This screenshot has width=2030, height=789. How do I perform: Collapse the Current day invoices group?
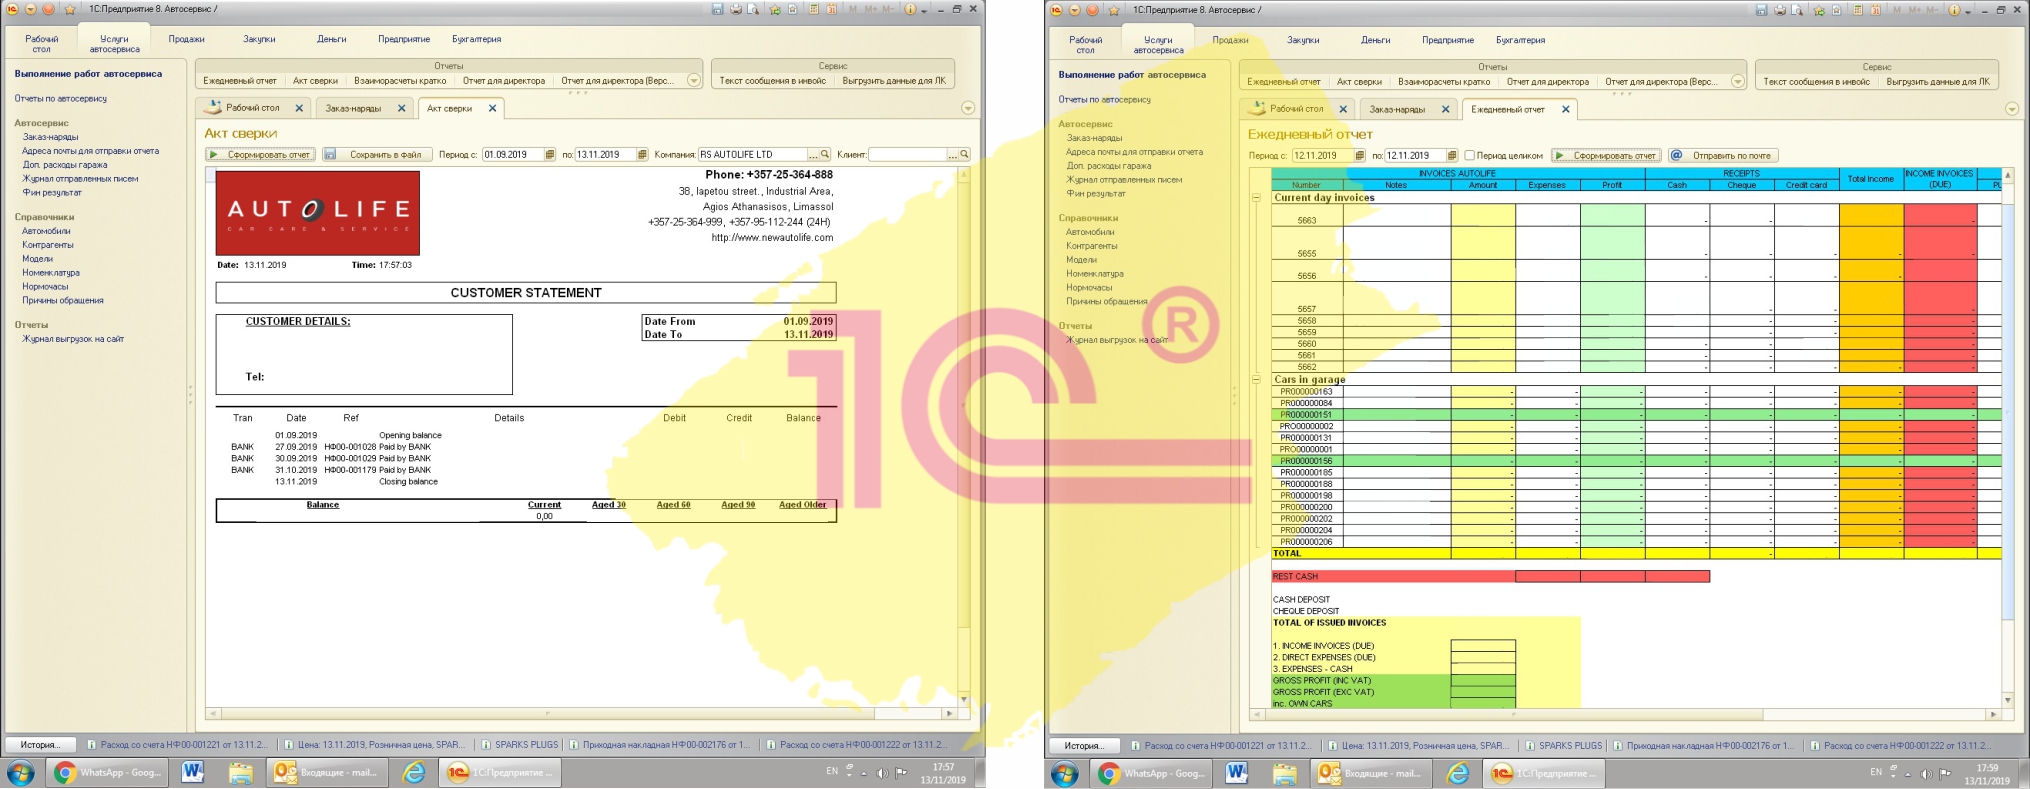pos(1256,198)
